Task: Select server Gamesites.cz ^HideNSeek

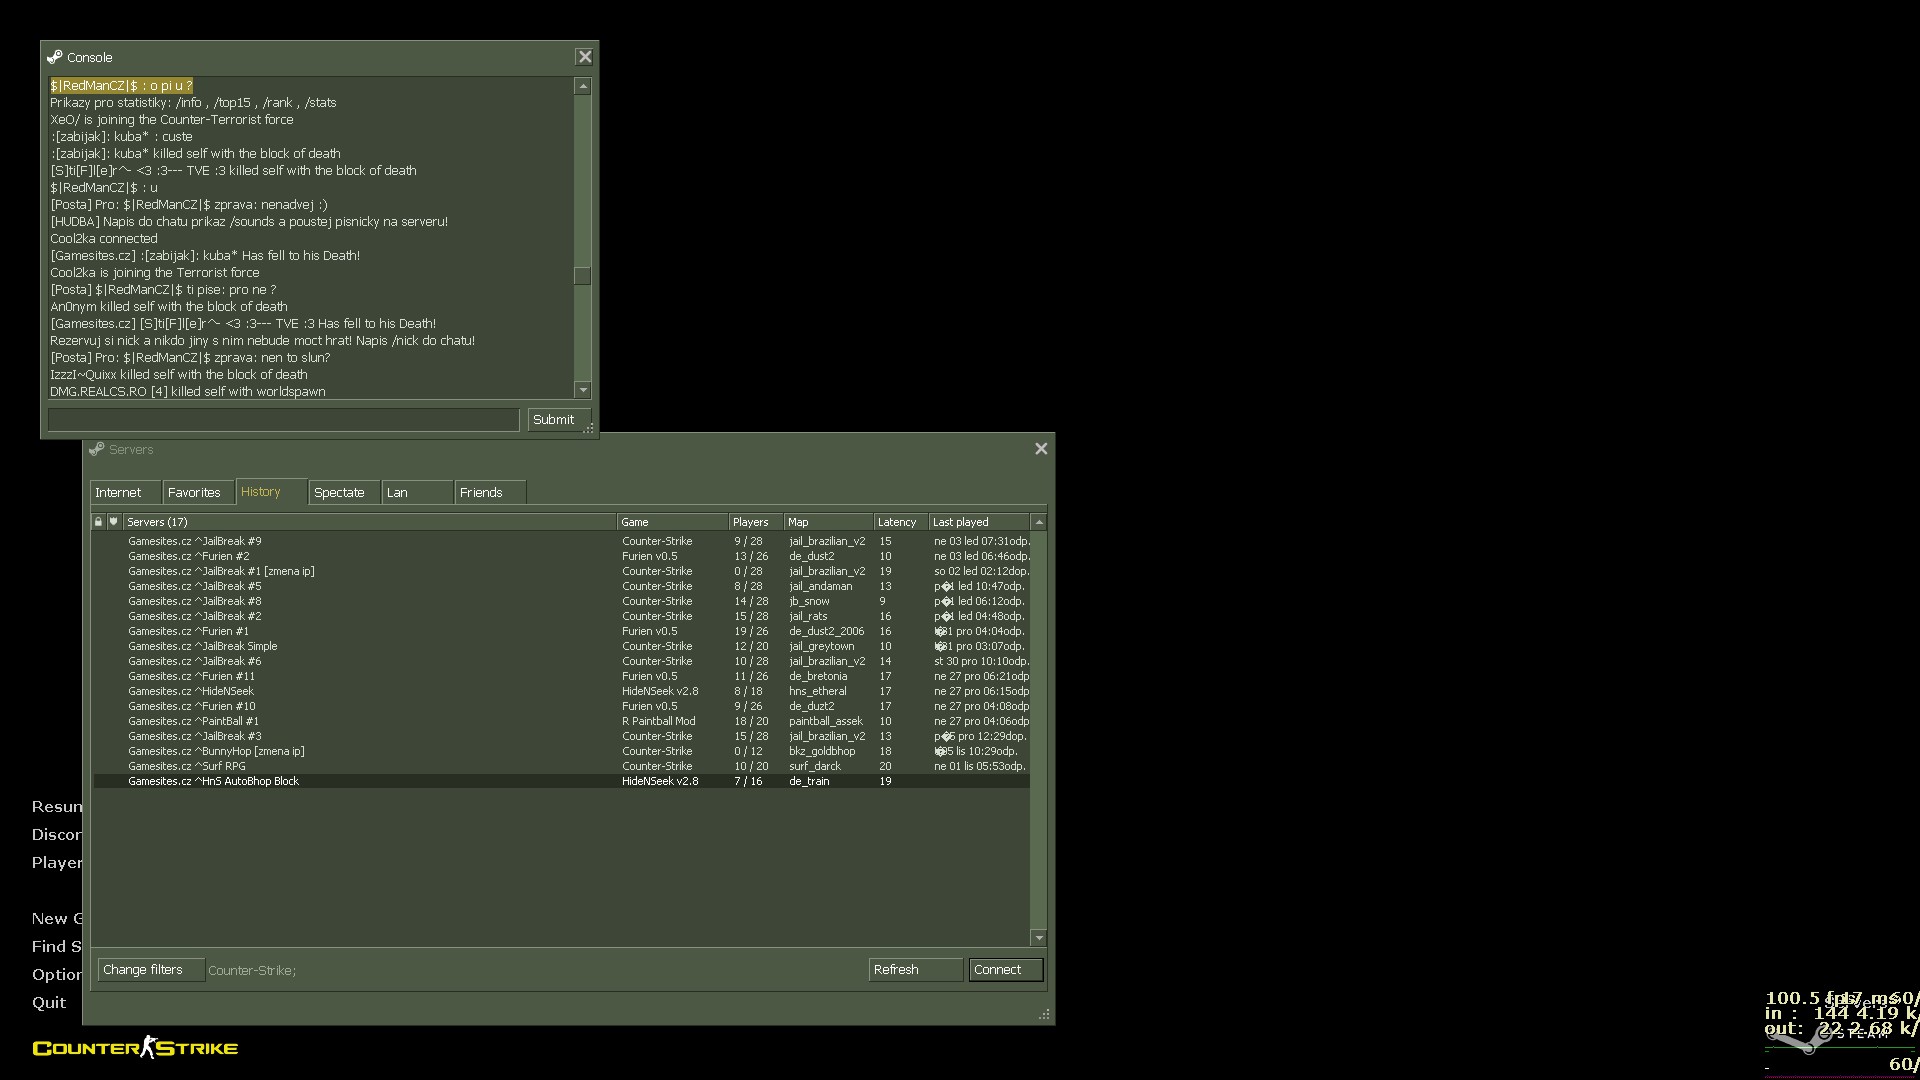Action: point(561,691)
